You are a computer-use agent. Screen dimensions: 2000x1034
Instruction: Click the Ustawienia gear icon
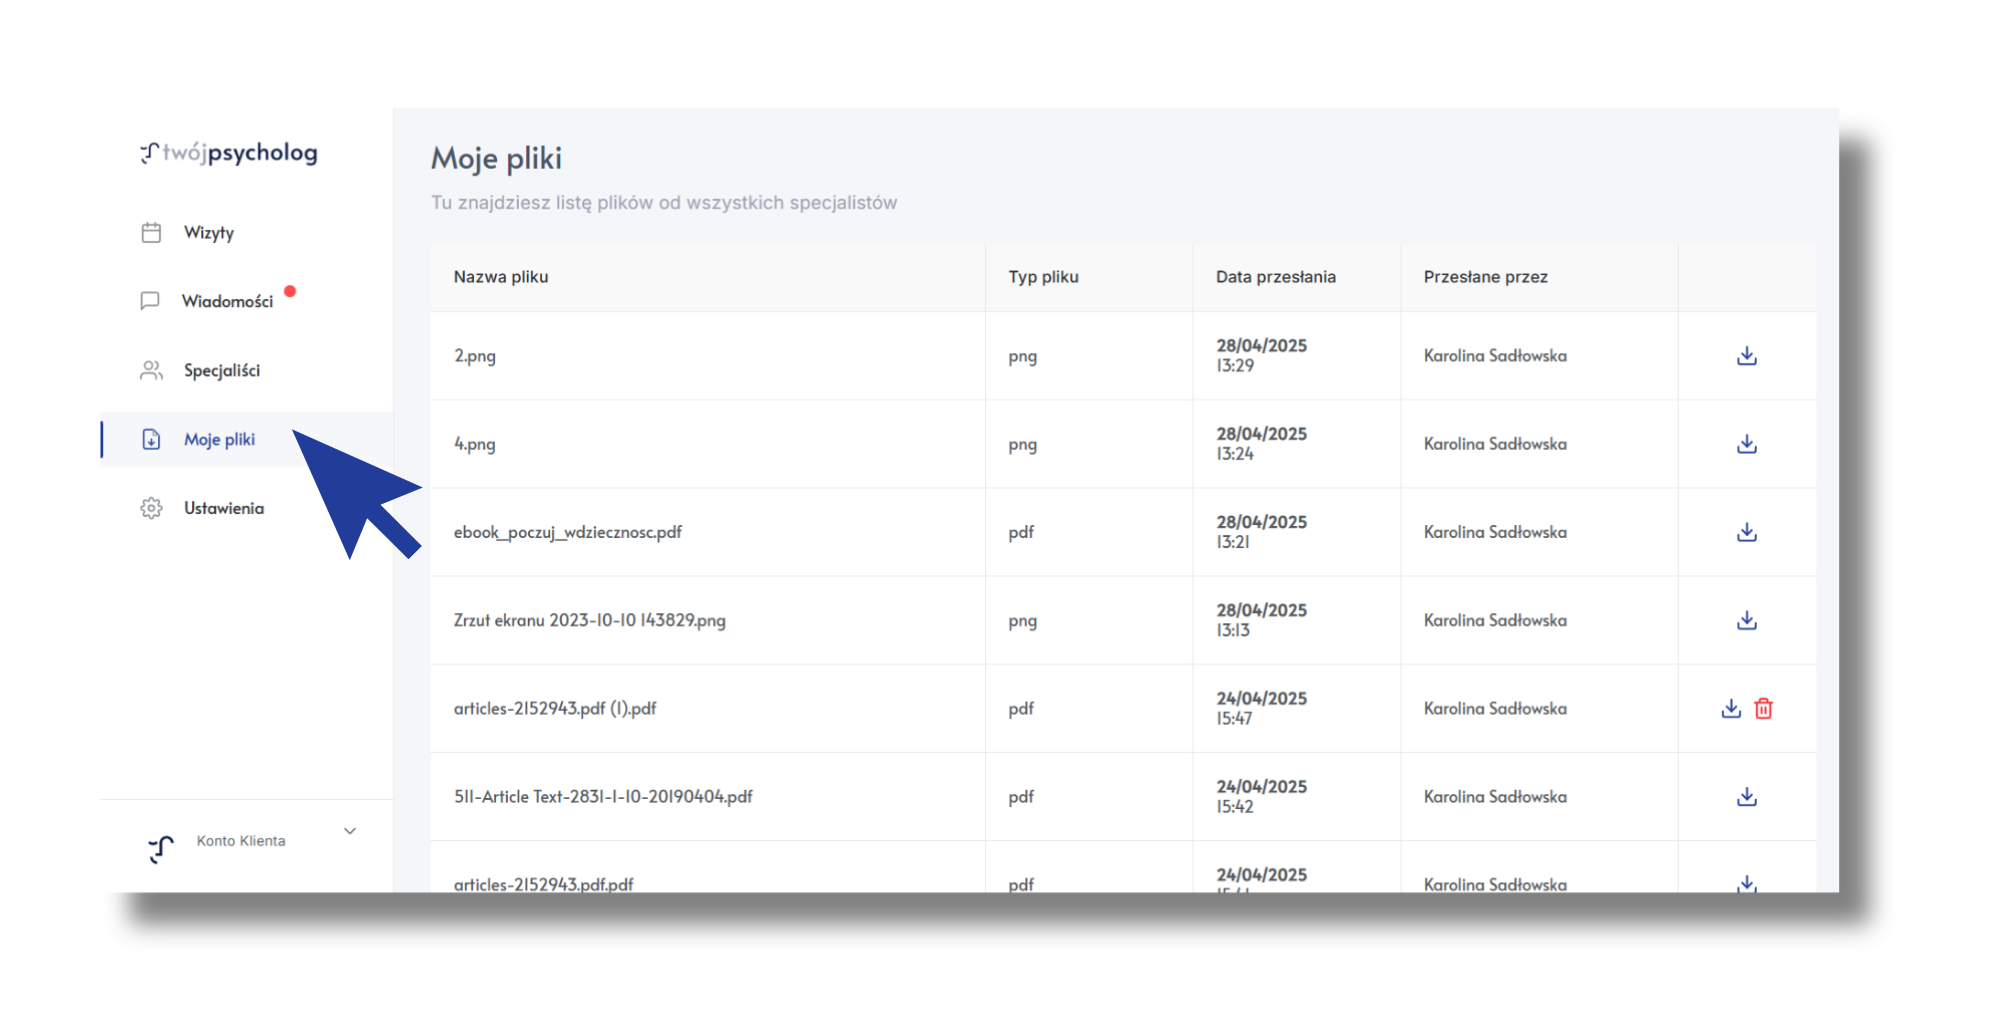point(151,508)
